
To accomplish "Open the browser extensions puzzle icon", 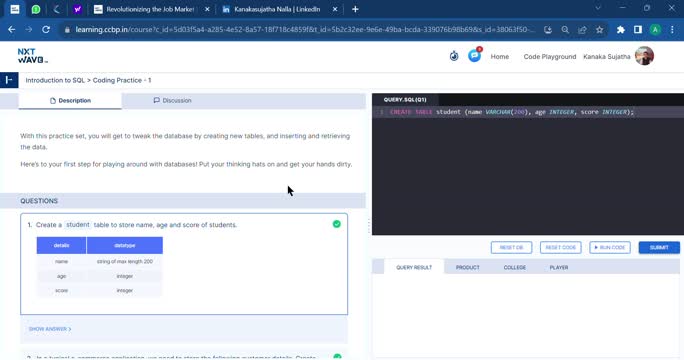I will tap(620, 30).
